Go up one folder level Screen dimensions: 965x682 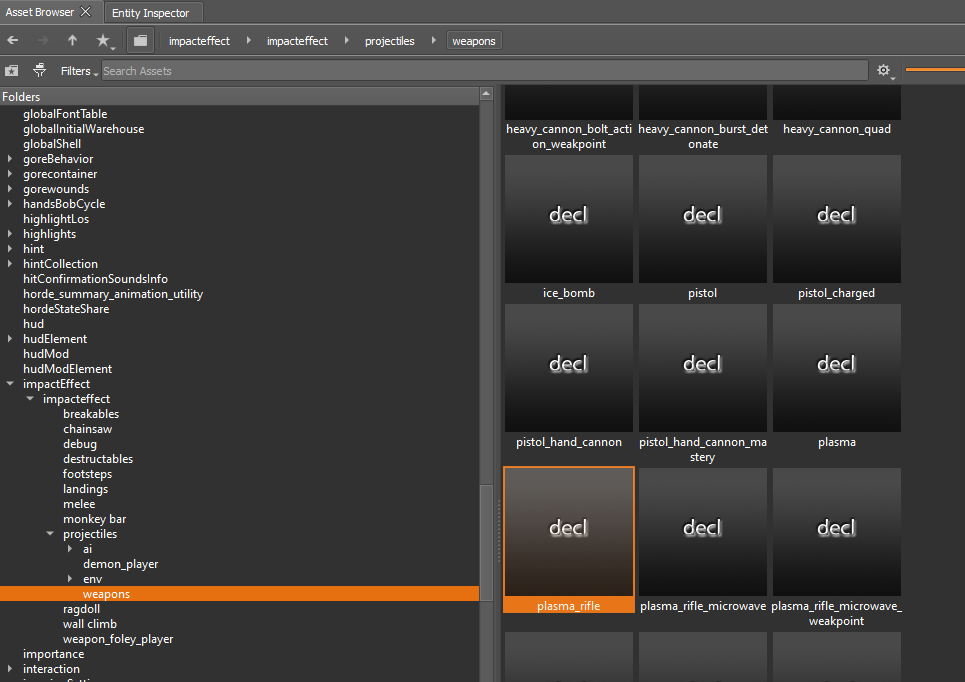click(x=72, y=41)
